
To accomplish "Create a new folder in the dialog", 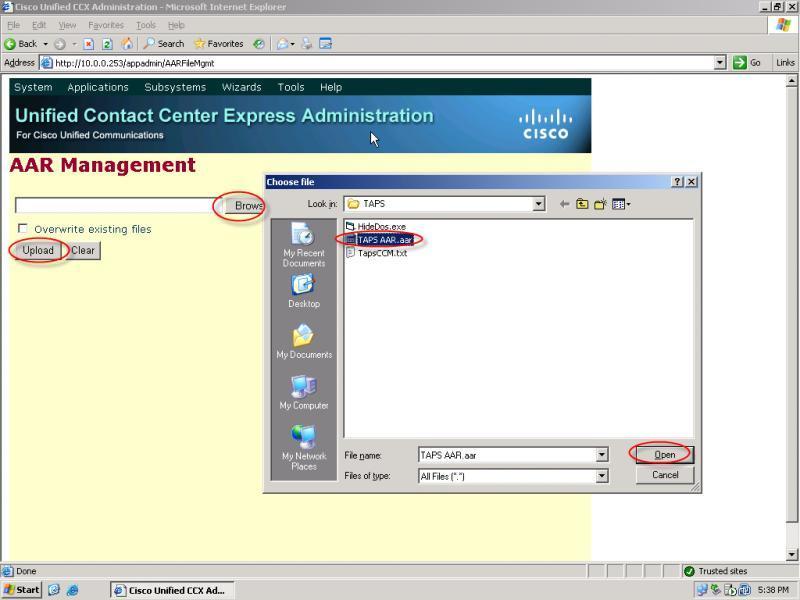I will [x=601, y=204].
